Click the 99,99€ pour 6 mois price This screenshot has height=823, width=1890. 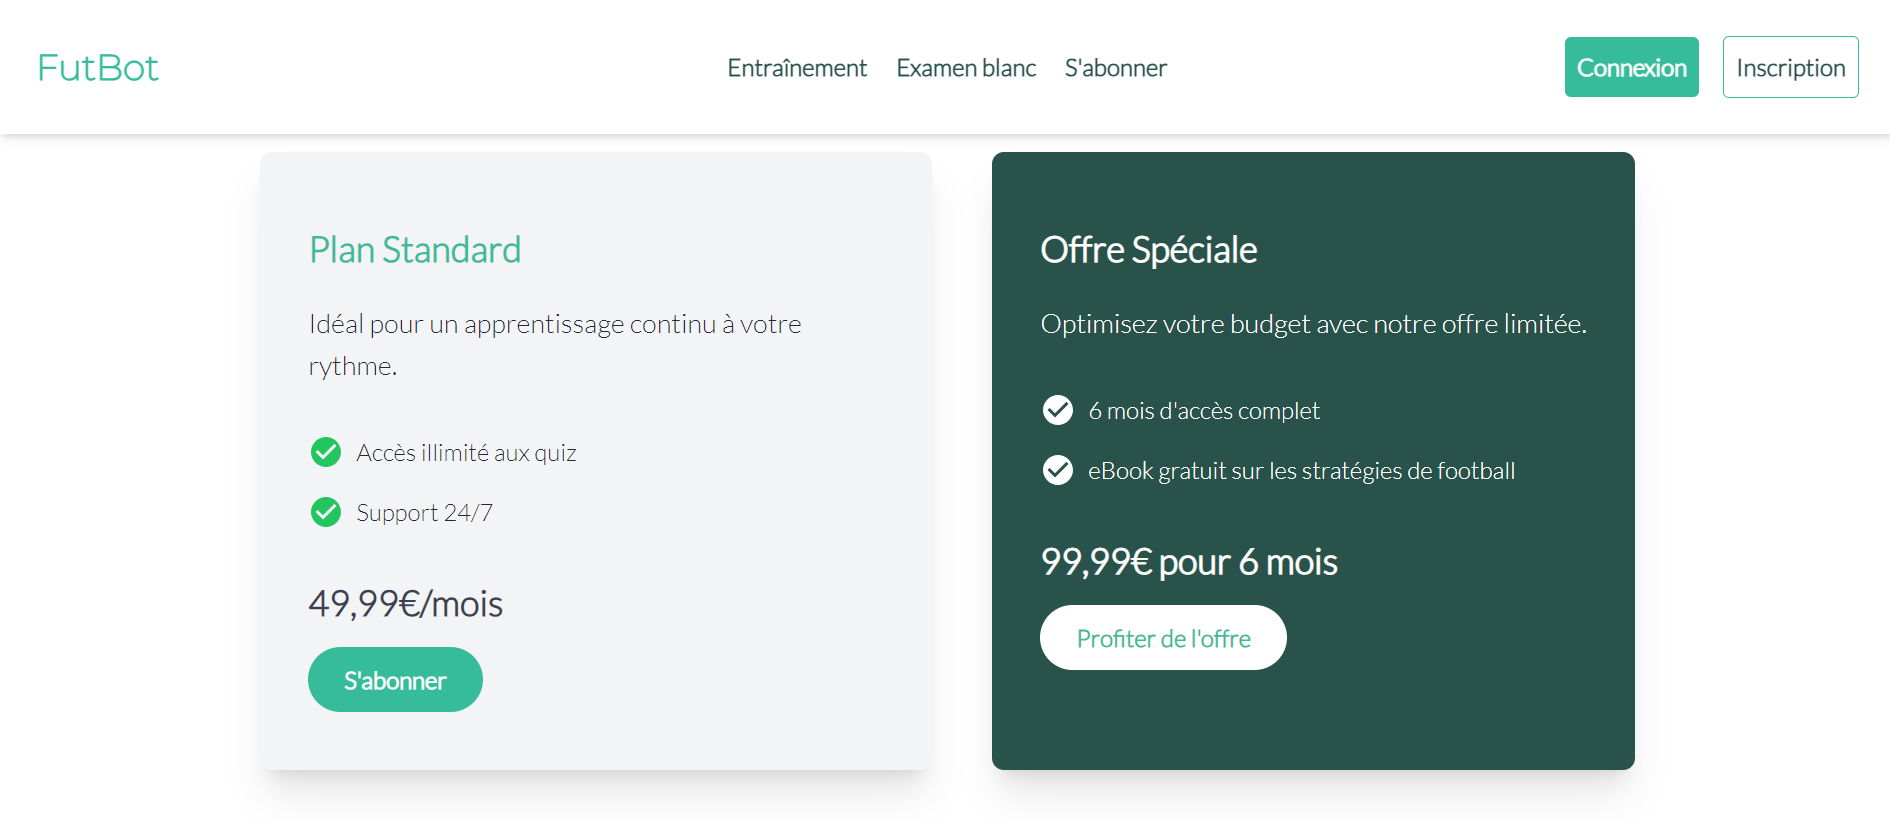point(1188,562)
